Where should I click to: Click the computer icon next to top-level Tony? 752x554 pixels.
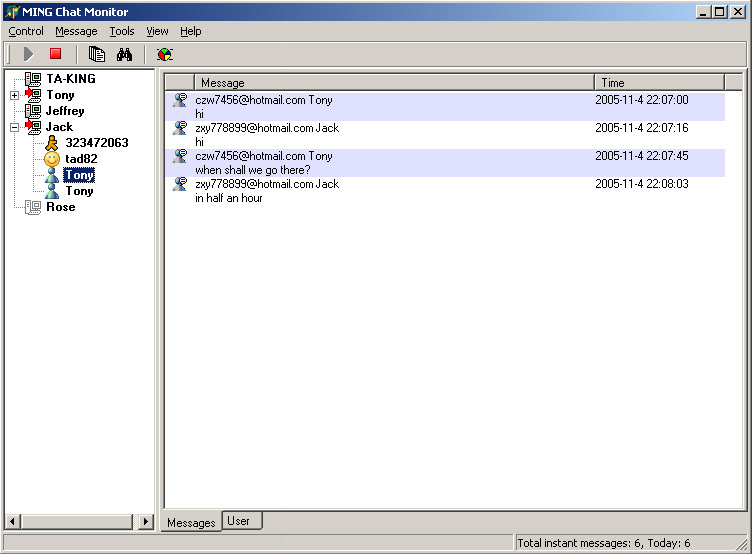click(x=33, y=95)
